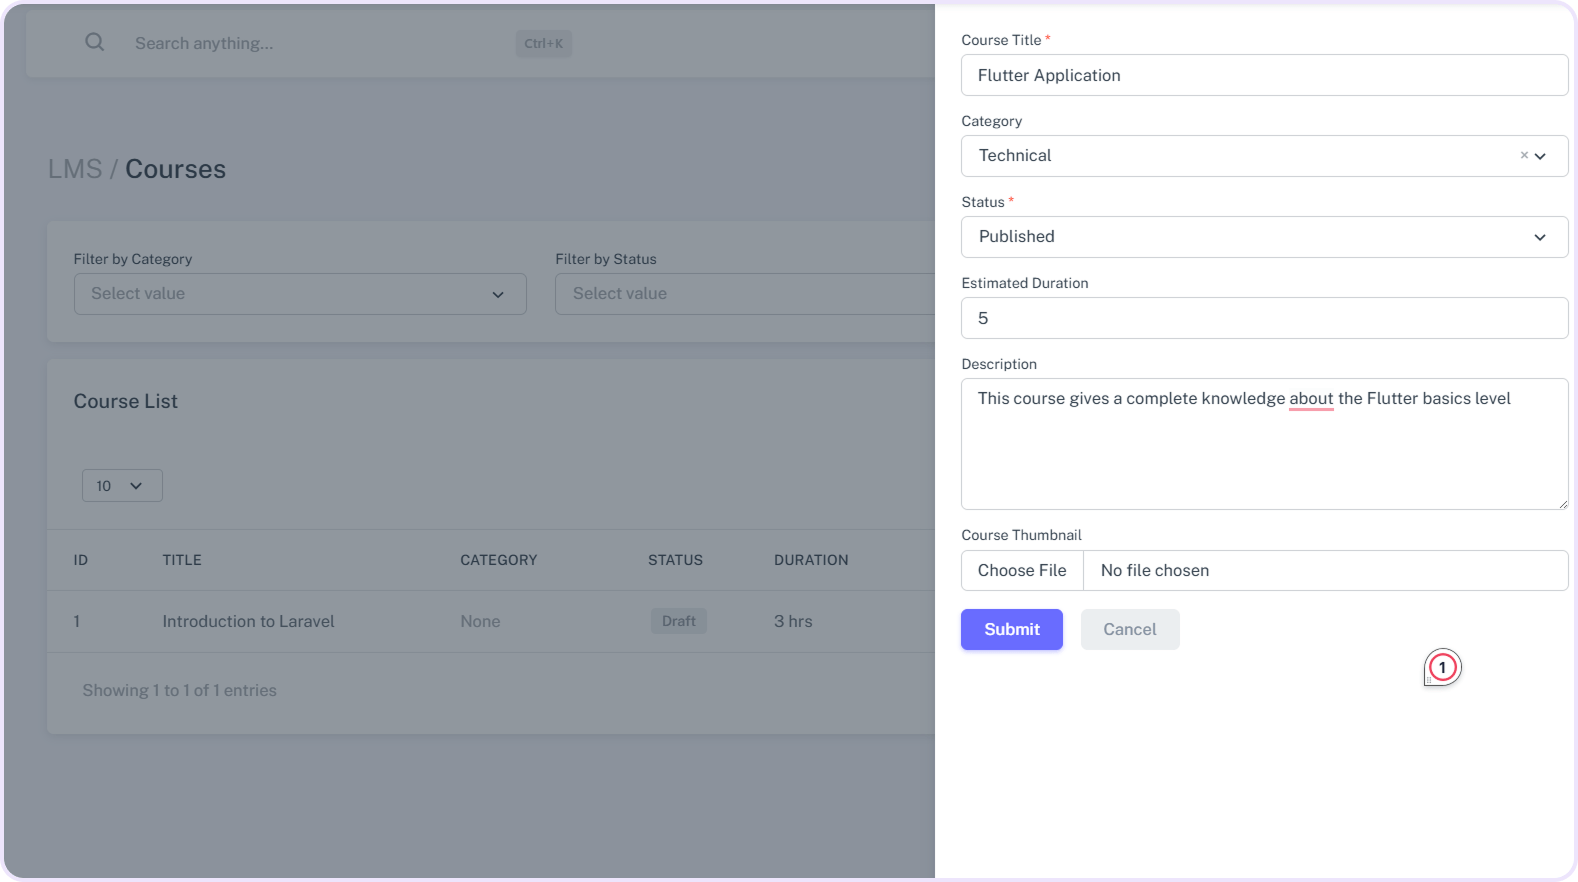Sort by the TITLE column header
Screen dimensions: 1578x882
pos(182,560)
